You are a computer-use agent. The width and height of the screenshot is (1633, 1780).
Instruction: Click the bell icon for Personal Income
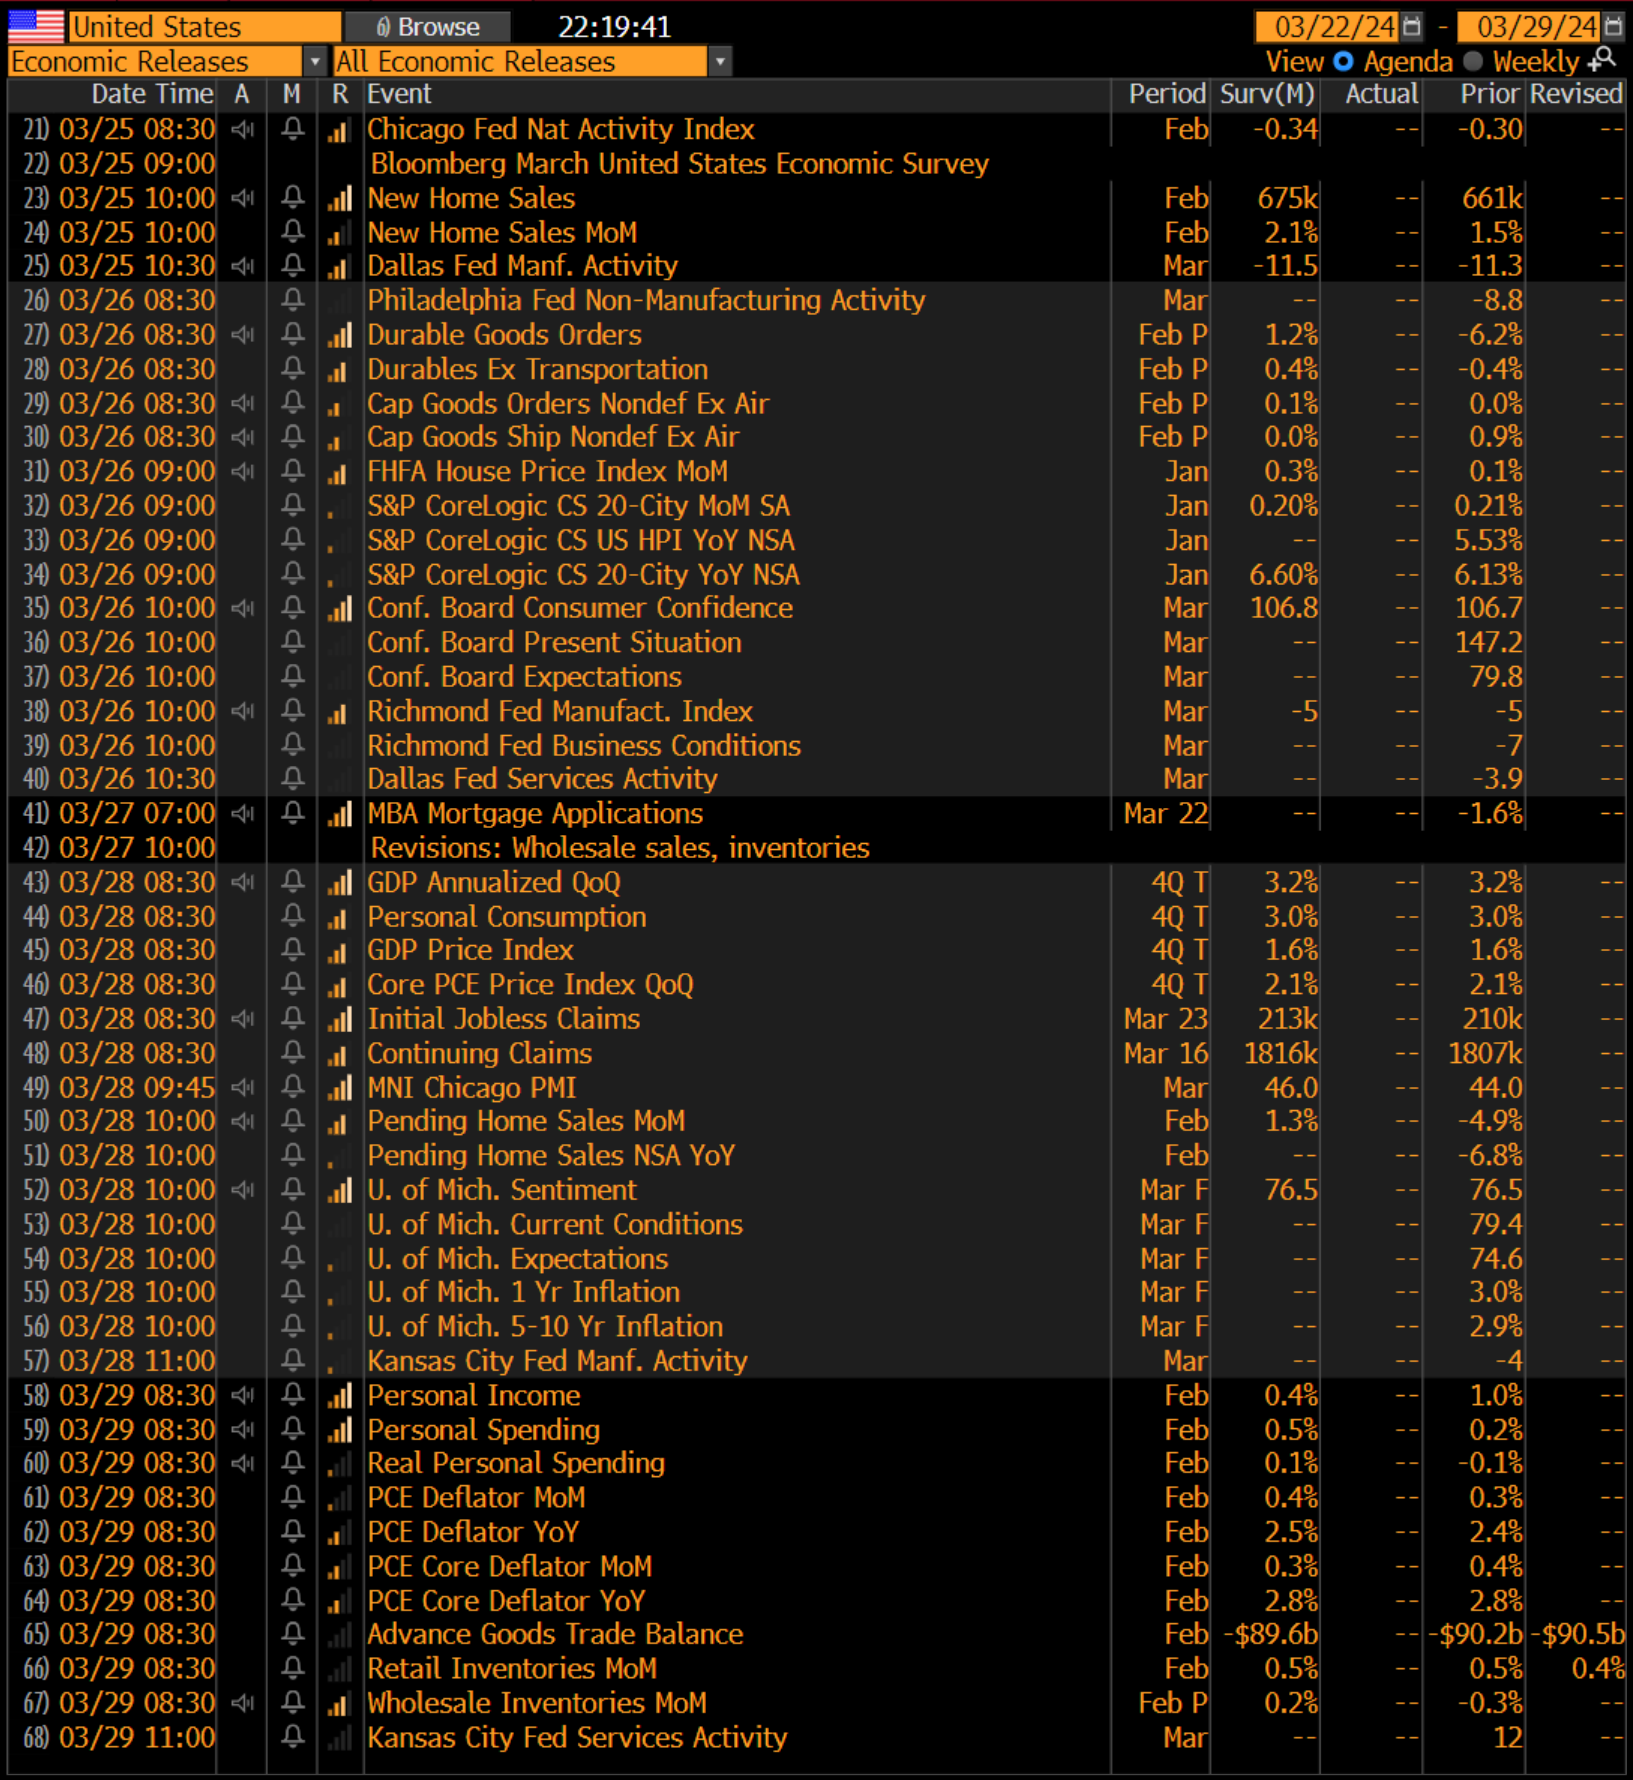point(292,1395)
